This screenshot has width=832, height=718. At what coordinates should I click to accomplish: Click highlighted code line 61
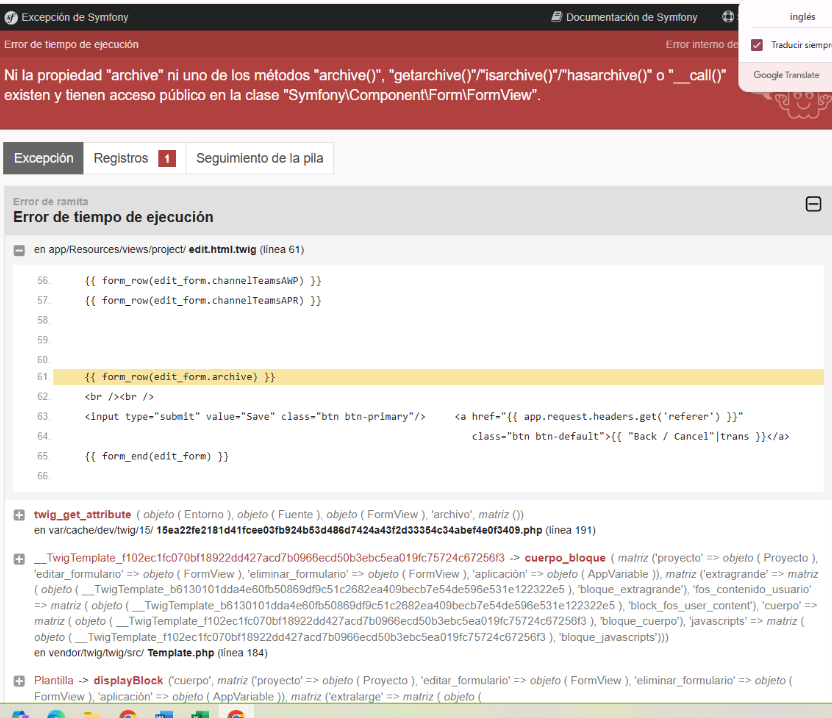pos(180,377)
